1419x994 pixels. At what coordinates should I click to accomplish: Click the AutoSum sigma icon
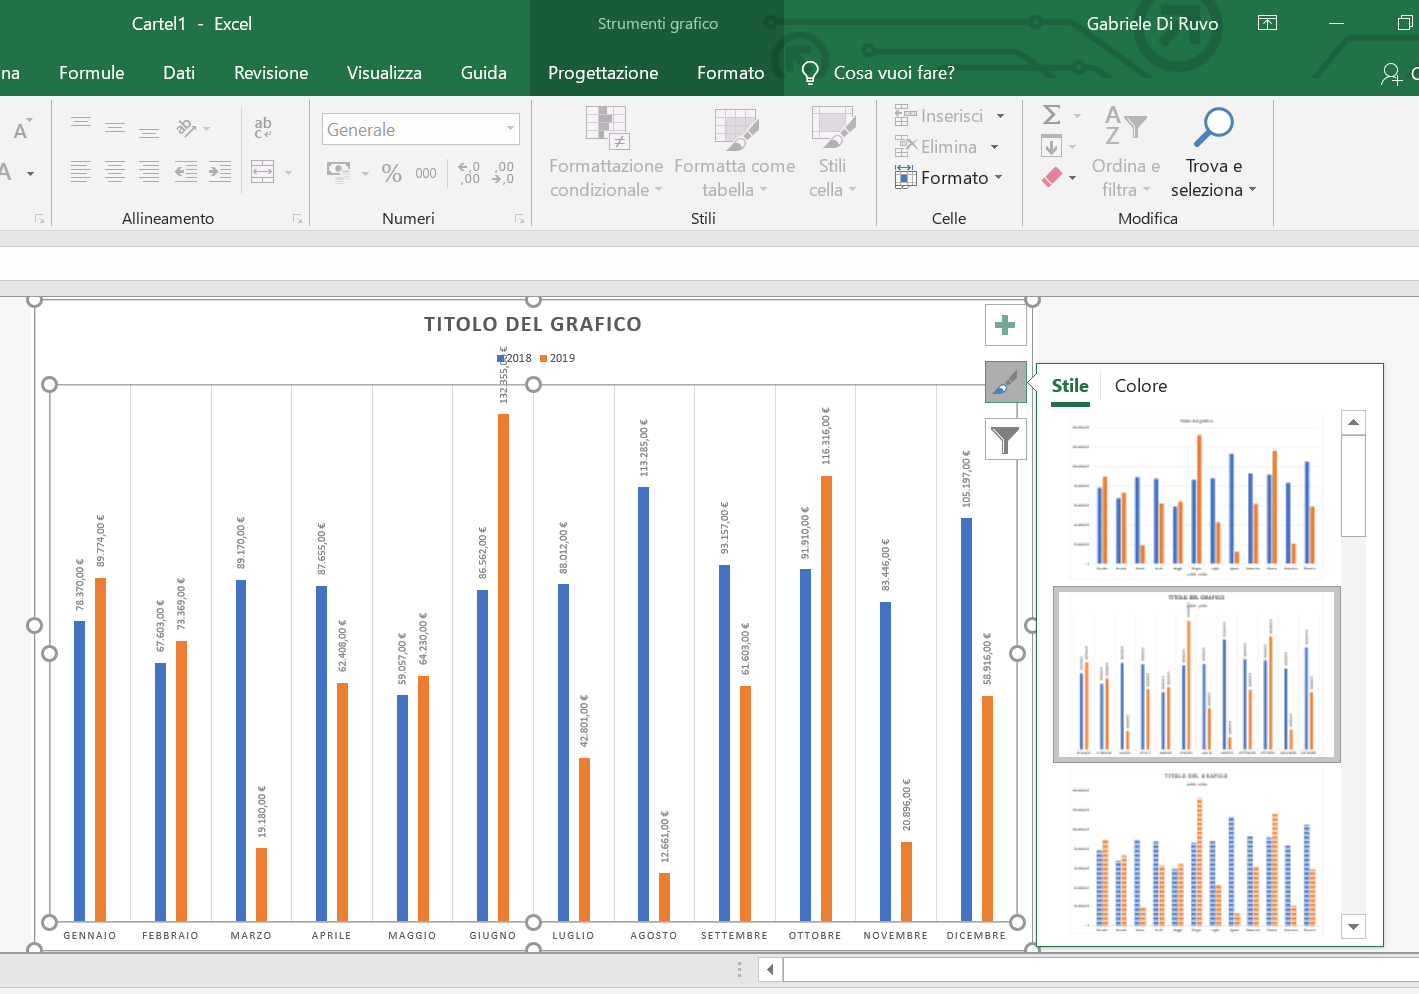[1052, 115]
